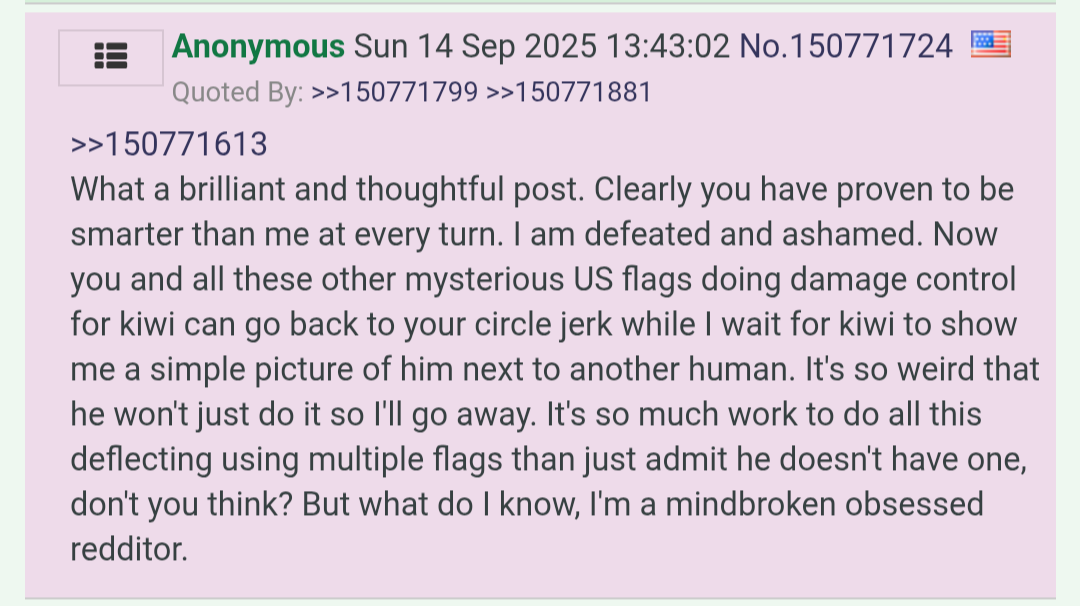This screenshot has height=606, width=1080.
Task: Open quoting post >>150771881
Action: pos(569,92)
